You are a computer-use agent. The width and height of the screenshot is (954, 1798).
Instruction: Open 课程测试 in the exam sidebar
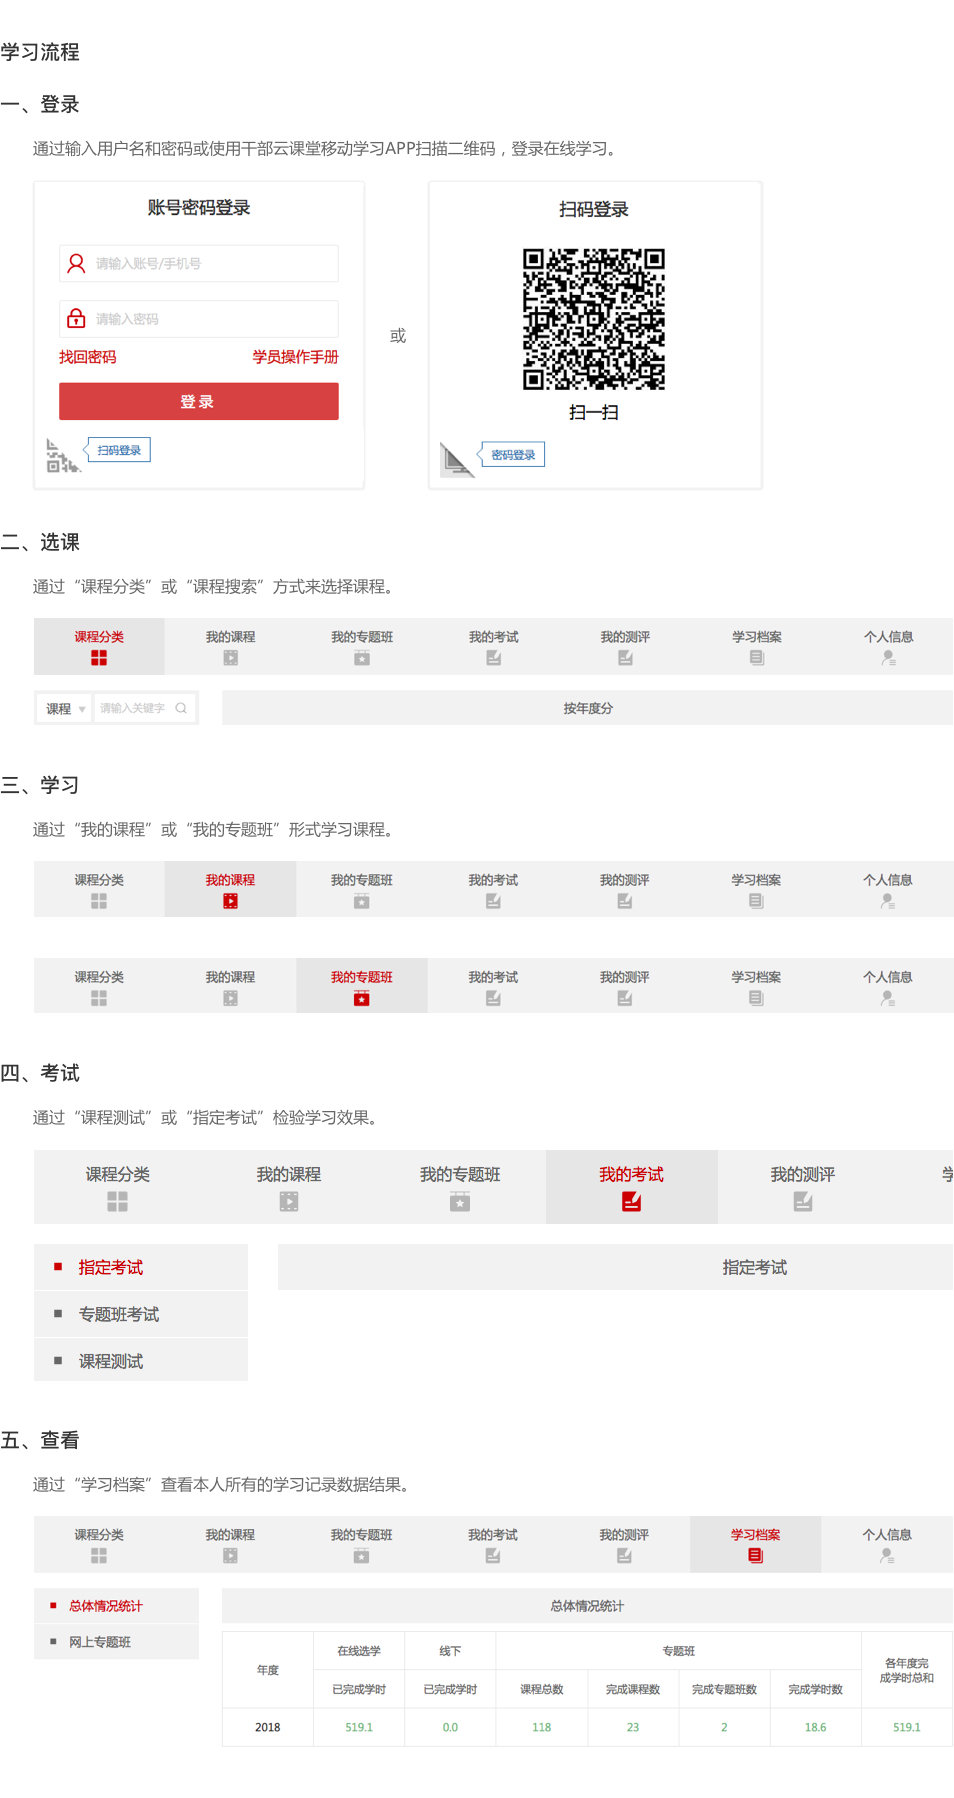point(141,1361)
